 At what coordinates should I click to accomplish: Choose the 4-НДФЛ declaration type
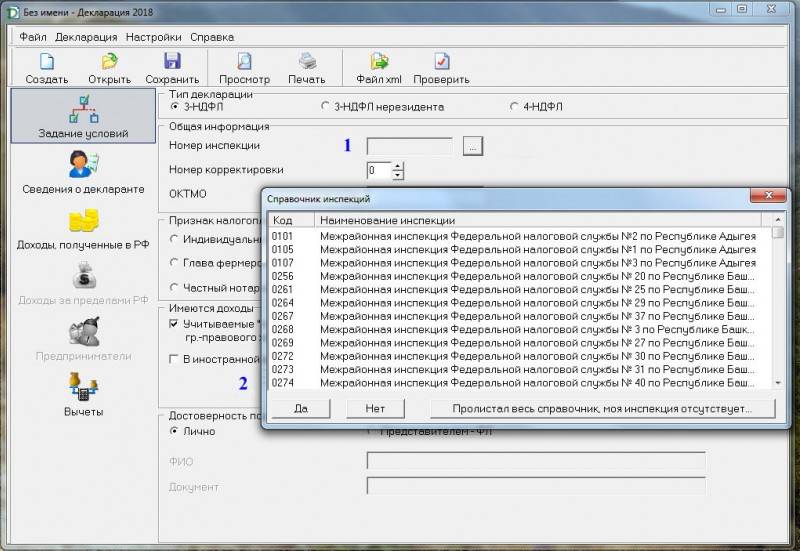514,106
